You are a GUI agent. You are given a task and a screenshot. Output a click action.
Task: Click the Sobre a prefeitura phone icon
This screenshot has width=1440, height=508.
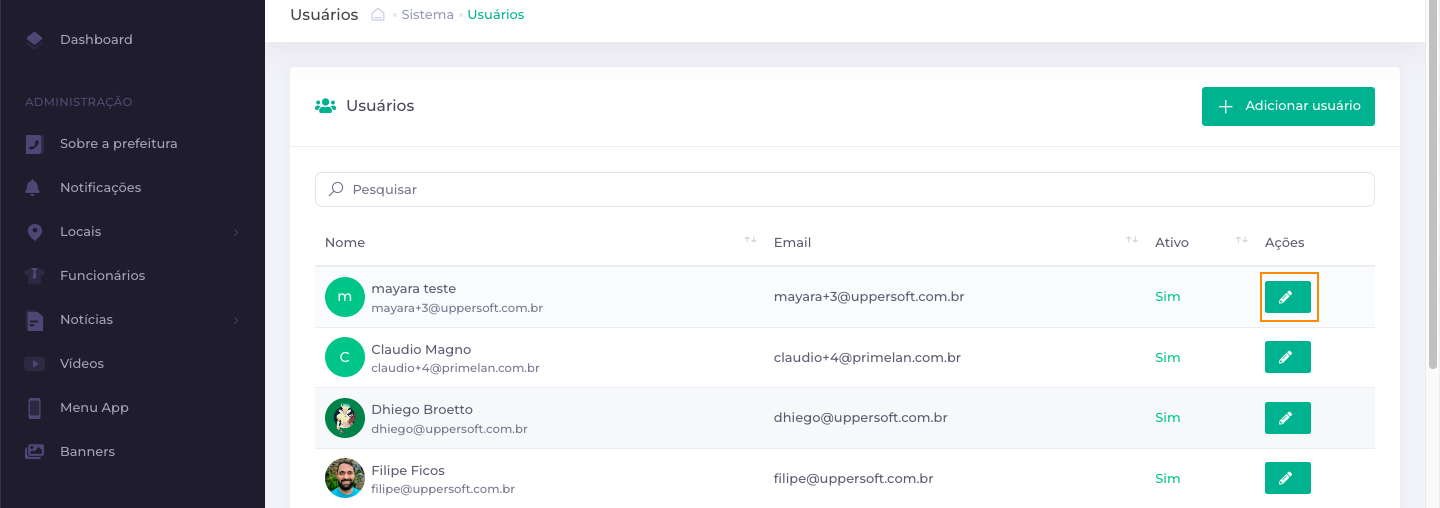tap(34, 143)
